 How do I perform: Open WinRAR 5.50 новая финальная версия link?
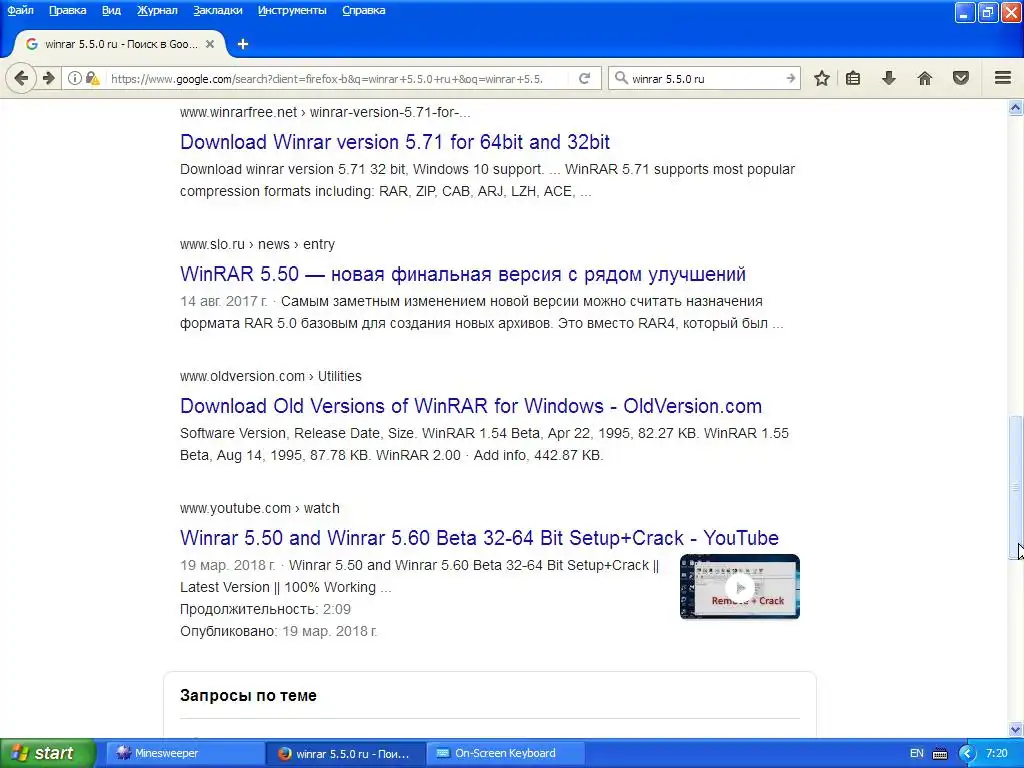(x=463, y=274)
